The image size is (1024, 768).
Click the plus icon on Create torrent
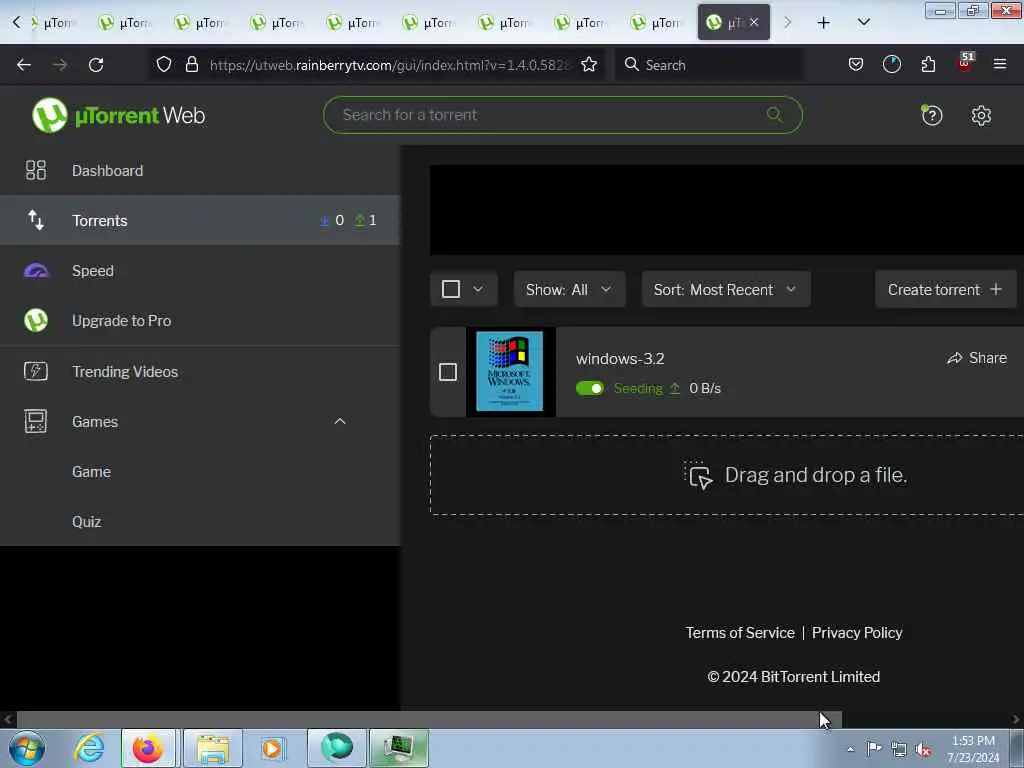coord(996,289)
